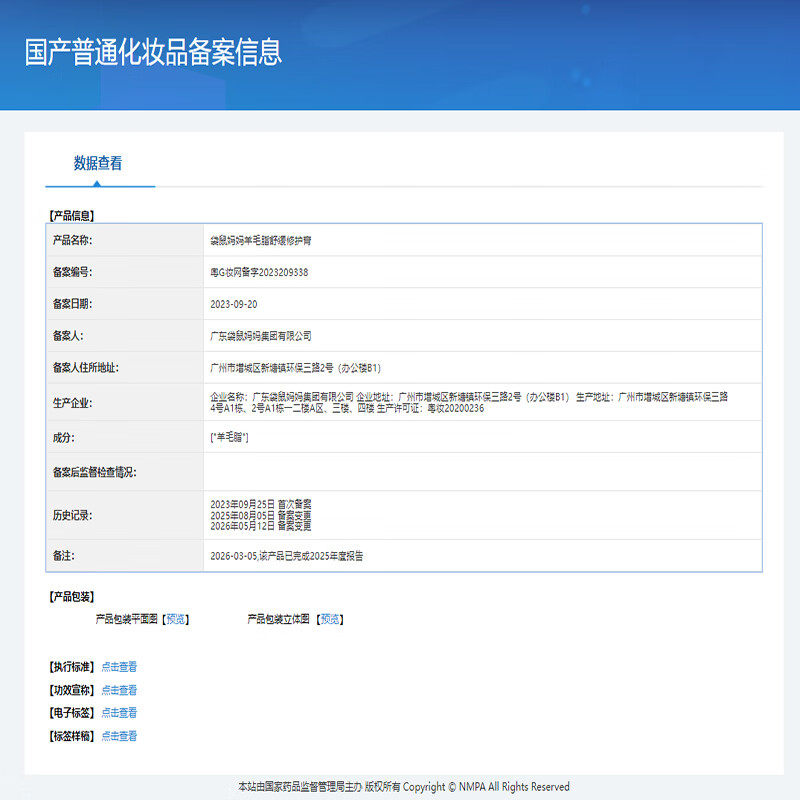Select the production enterprise details text
The width and height of the screenshot is (800, 800).
tap(469, 403)
